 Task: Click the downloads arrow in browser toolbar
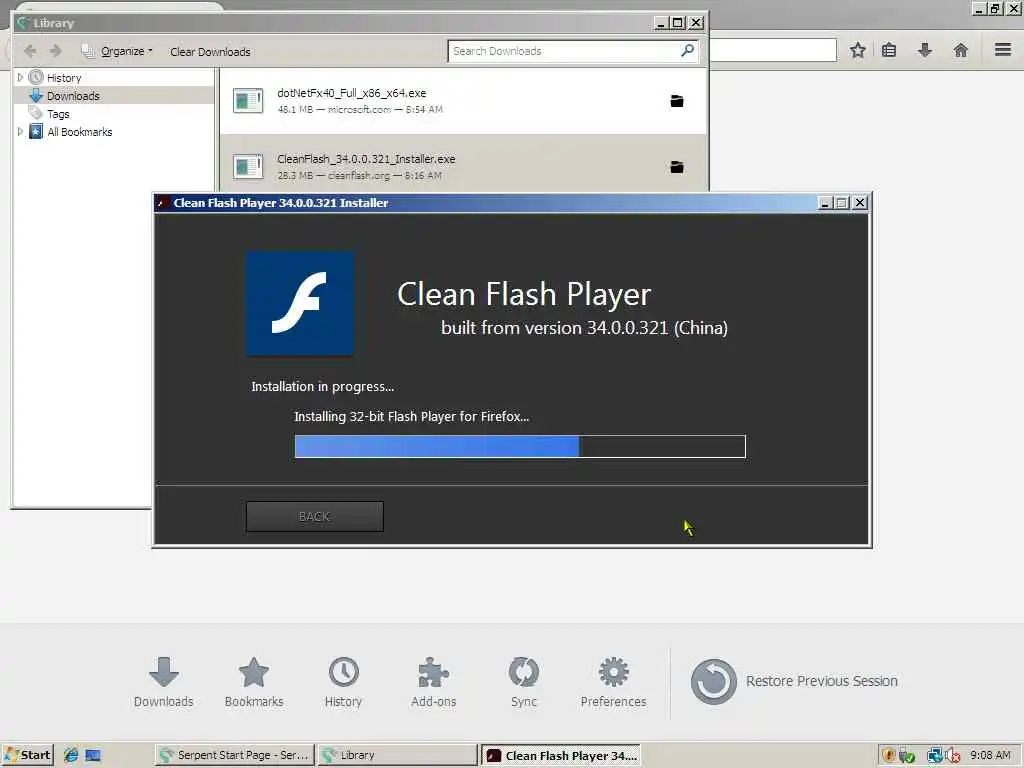pyautogui.click(x=924, y=50)
